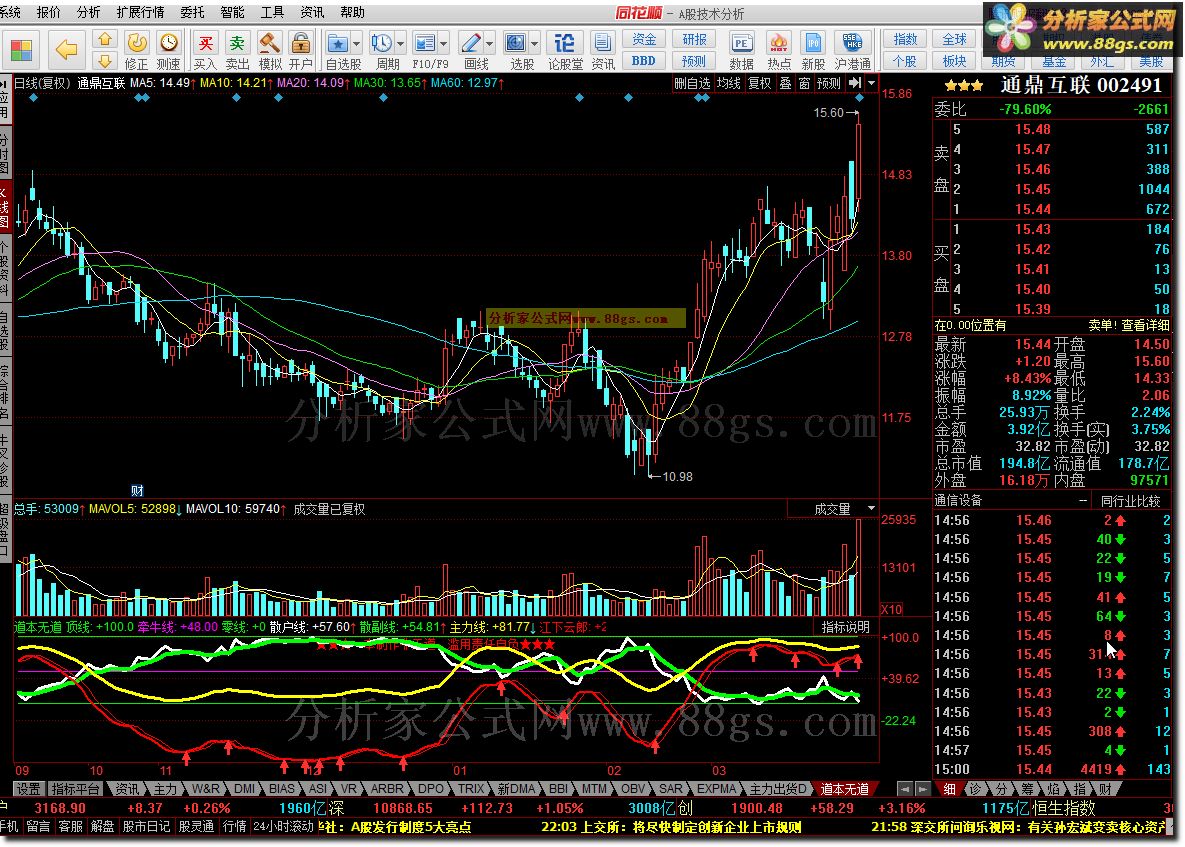Switch to the BIAS indicator tab
The height and width of the screenshot is (847, 1185).
(x=282, y=789)
